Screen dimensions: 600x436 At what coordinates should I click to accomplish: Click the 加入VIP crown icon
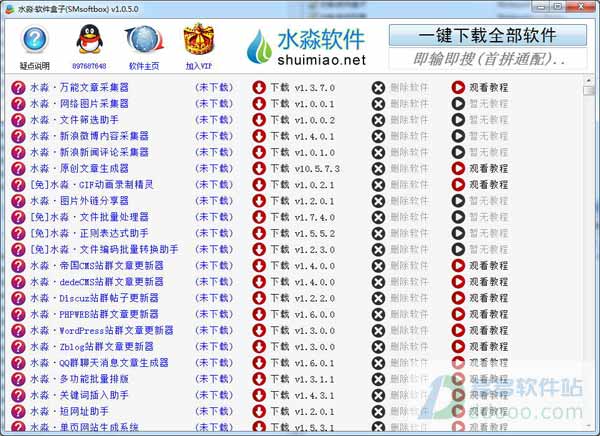[199, 39]
